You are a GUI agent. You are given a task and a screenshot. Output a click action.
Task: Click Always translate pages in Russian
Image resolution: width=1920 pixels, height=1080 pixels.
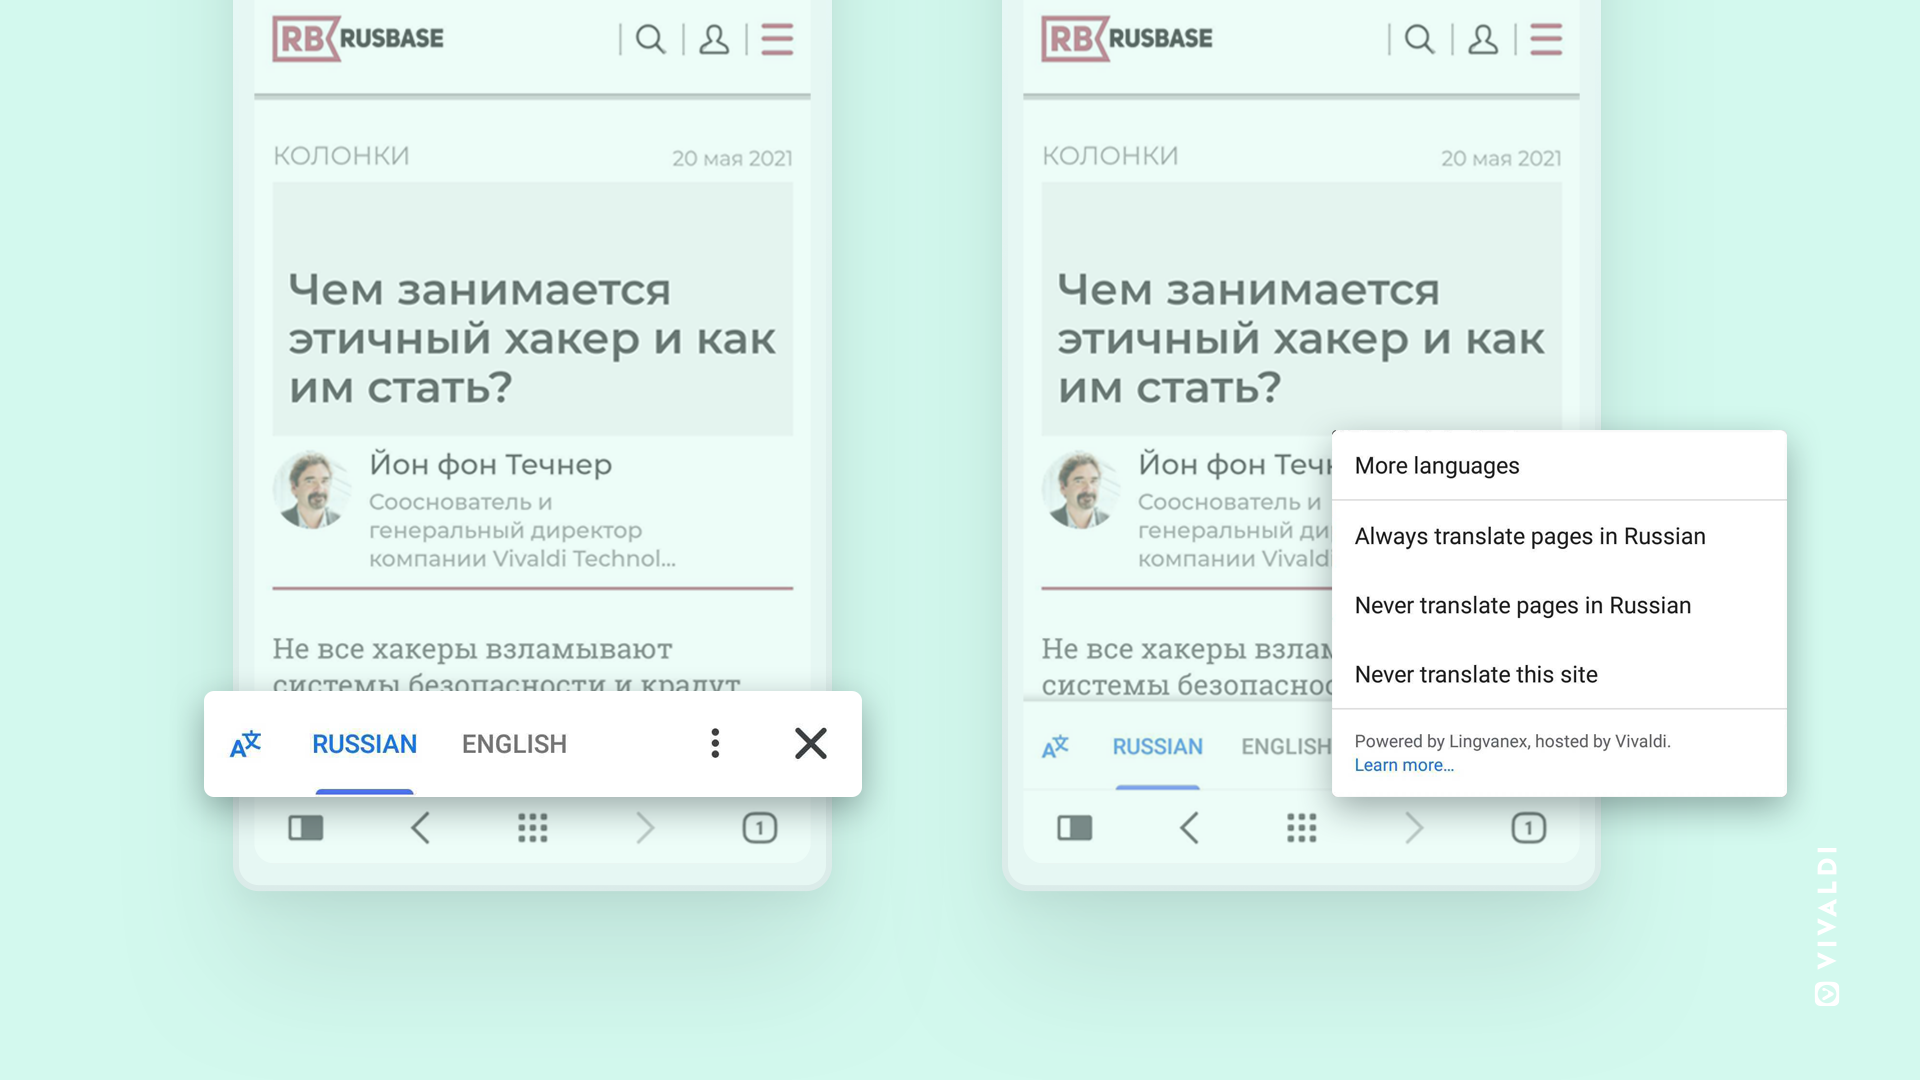1530,535
